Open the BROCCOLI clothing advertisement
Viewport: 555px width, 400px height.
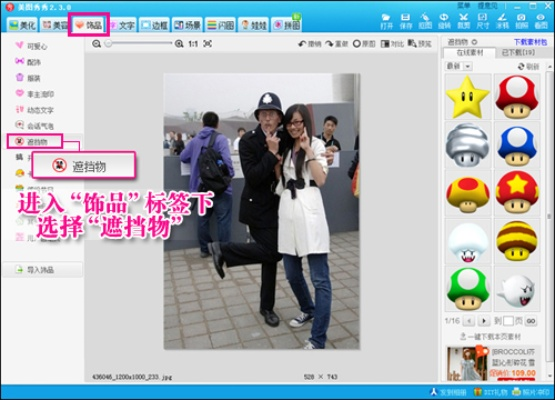coord(492,364)
